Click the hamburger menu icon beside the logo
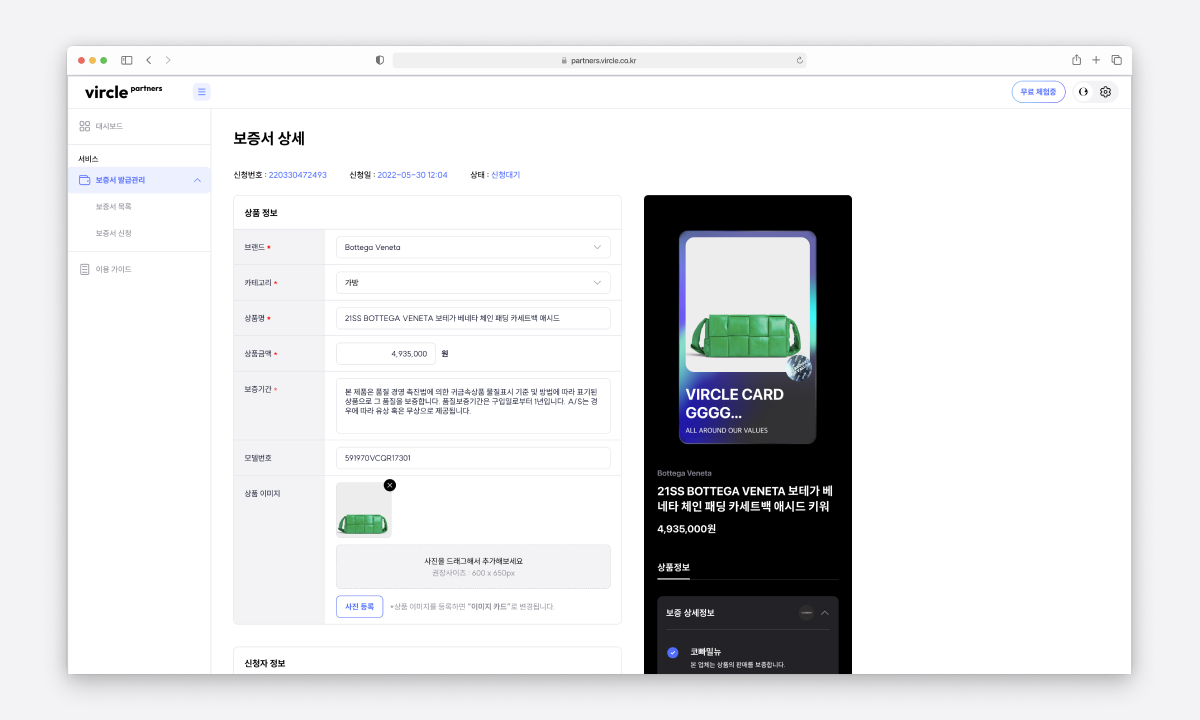Image resolution: width=1200 pixels, height=720 pixels. click(201, 91)
